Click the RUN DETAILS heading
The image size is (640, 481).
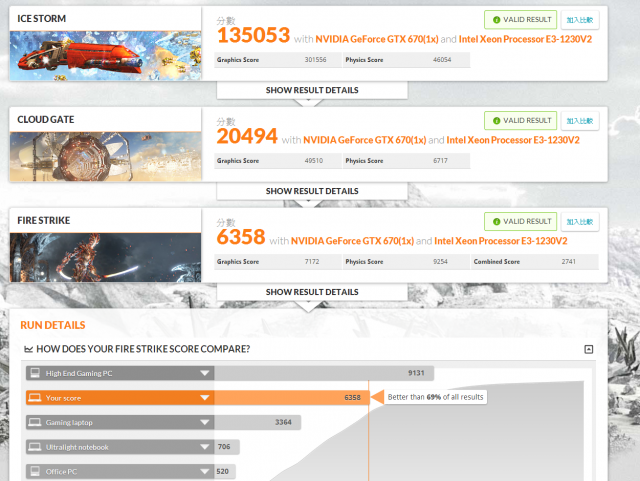[53, 325]
